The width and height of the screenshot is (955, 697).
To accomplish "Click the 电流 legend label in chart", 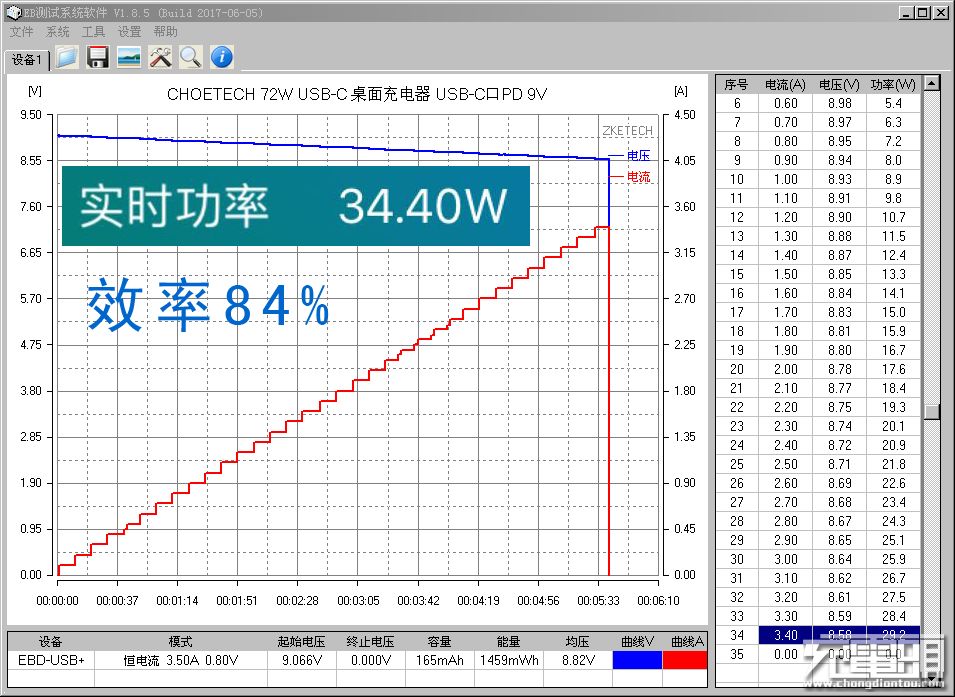I will tap(638, 177).
